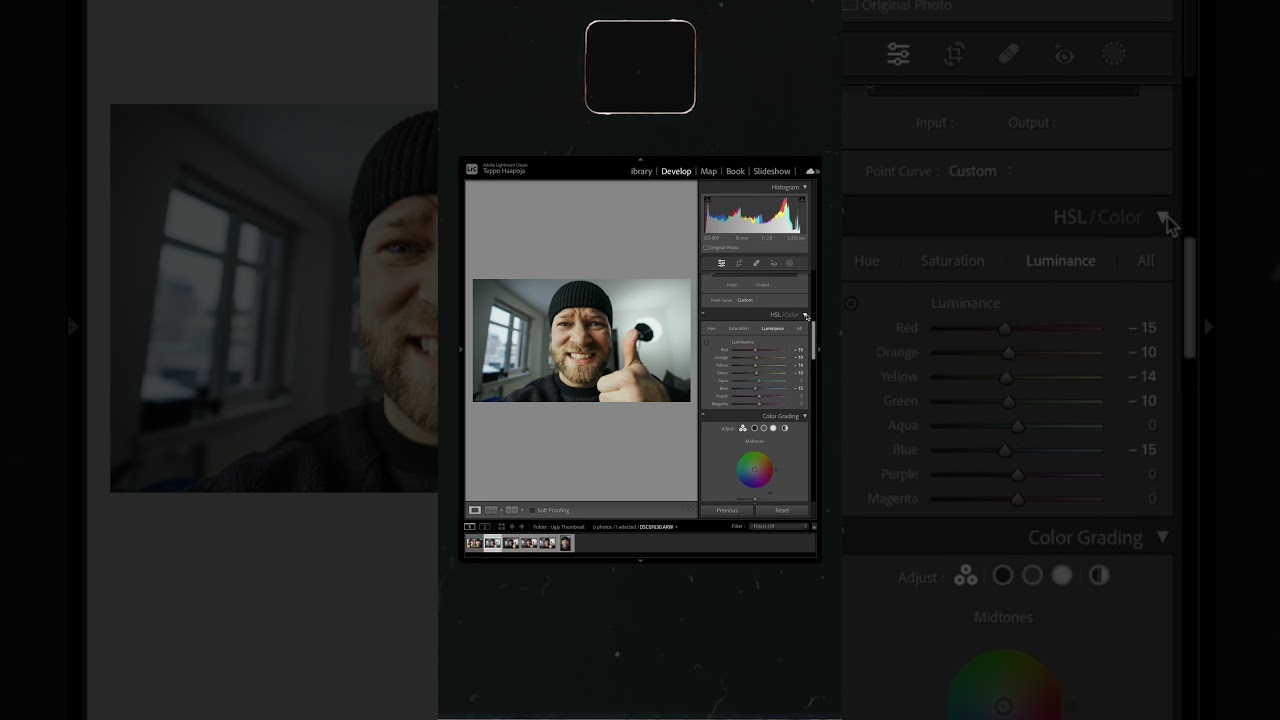
Task: Choose Global adjust circle in center window Color Grading
Action: [x=785, y=428]
